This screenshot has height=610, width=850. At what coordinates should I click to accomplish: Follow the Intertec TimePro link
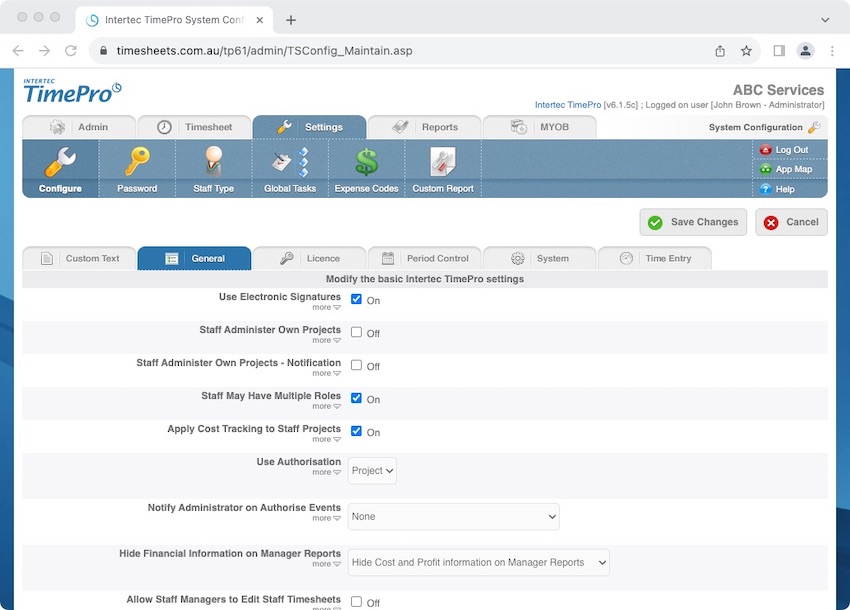(568, 105)
